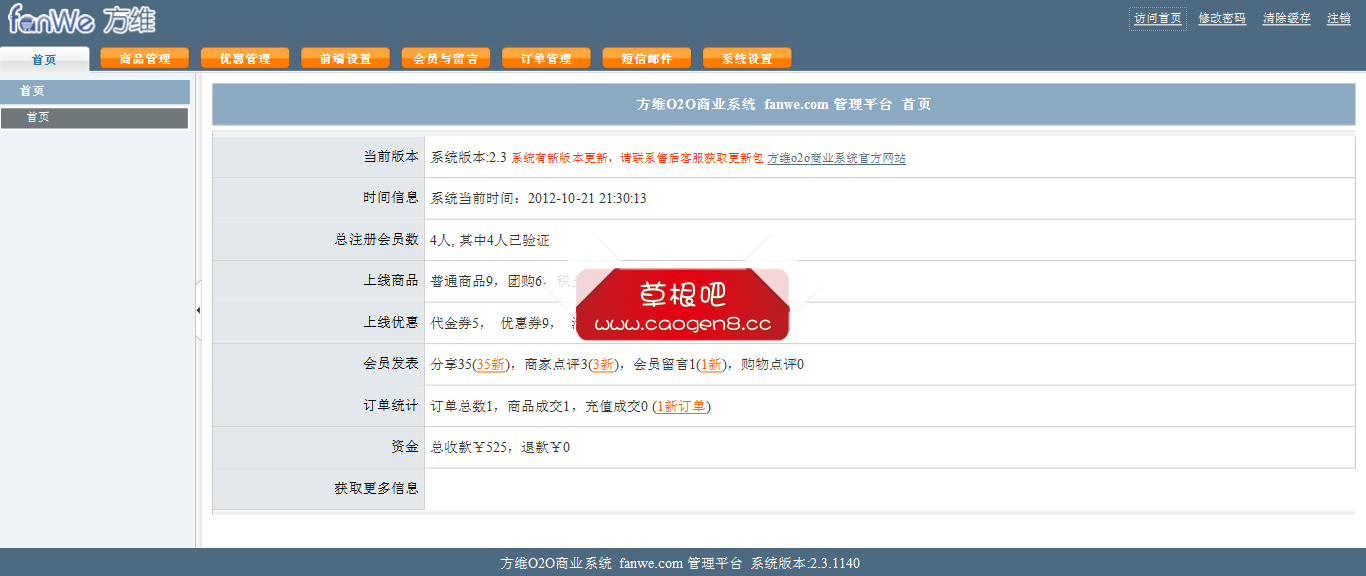The width and height of the screenshot is (1366, 576).
Task: Open 修改密码 to change password
Action: pos(1222,18)
